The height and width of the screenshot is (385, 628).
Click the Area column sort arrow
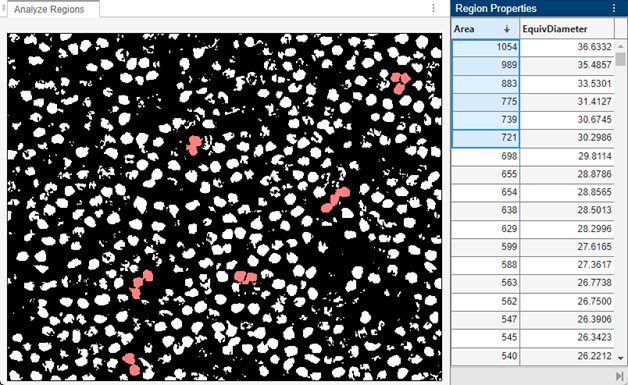(x=507, y=29)
